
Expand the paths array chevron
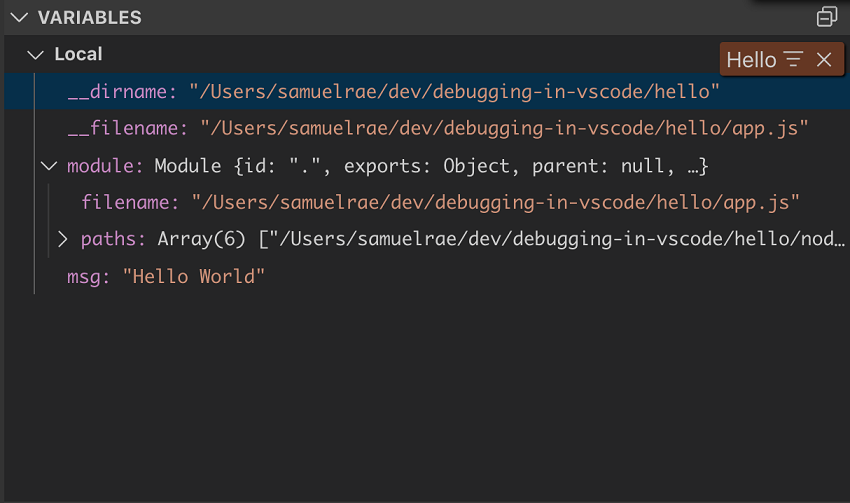[x=63, y=239]
